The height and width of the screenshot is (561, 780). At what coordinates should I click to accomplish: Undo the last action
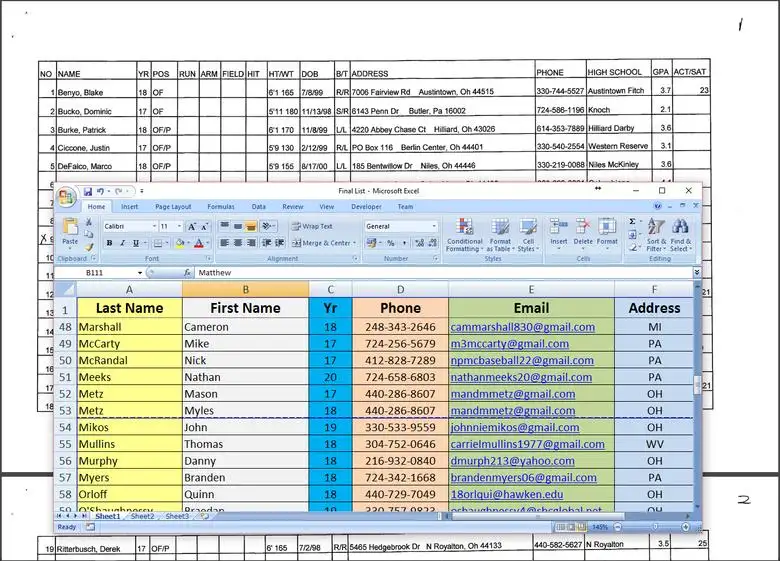pos(100,191)
